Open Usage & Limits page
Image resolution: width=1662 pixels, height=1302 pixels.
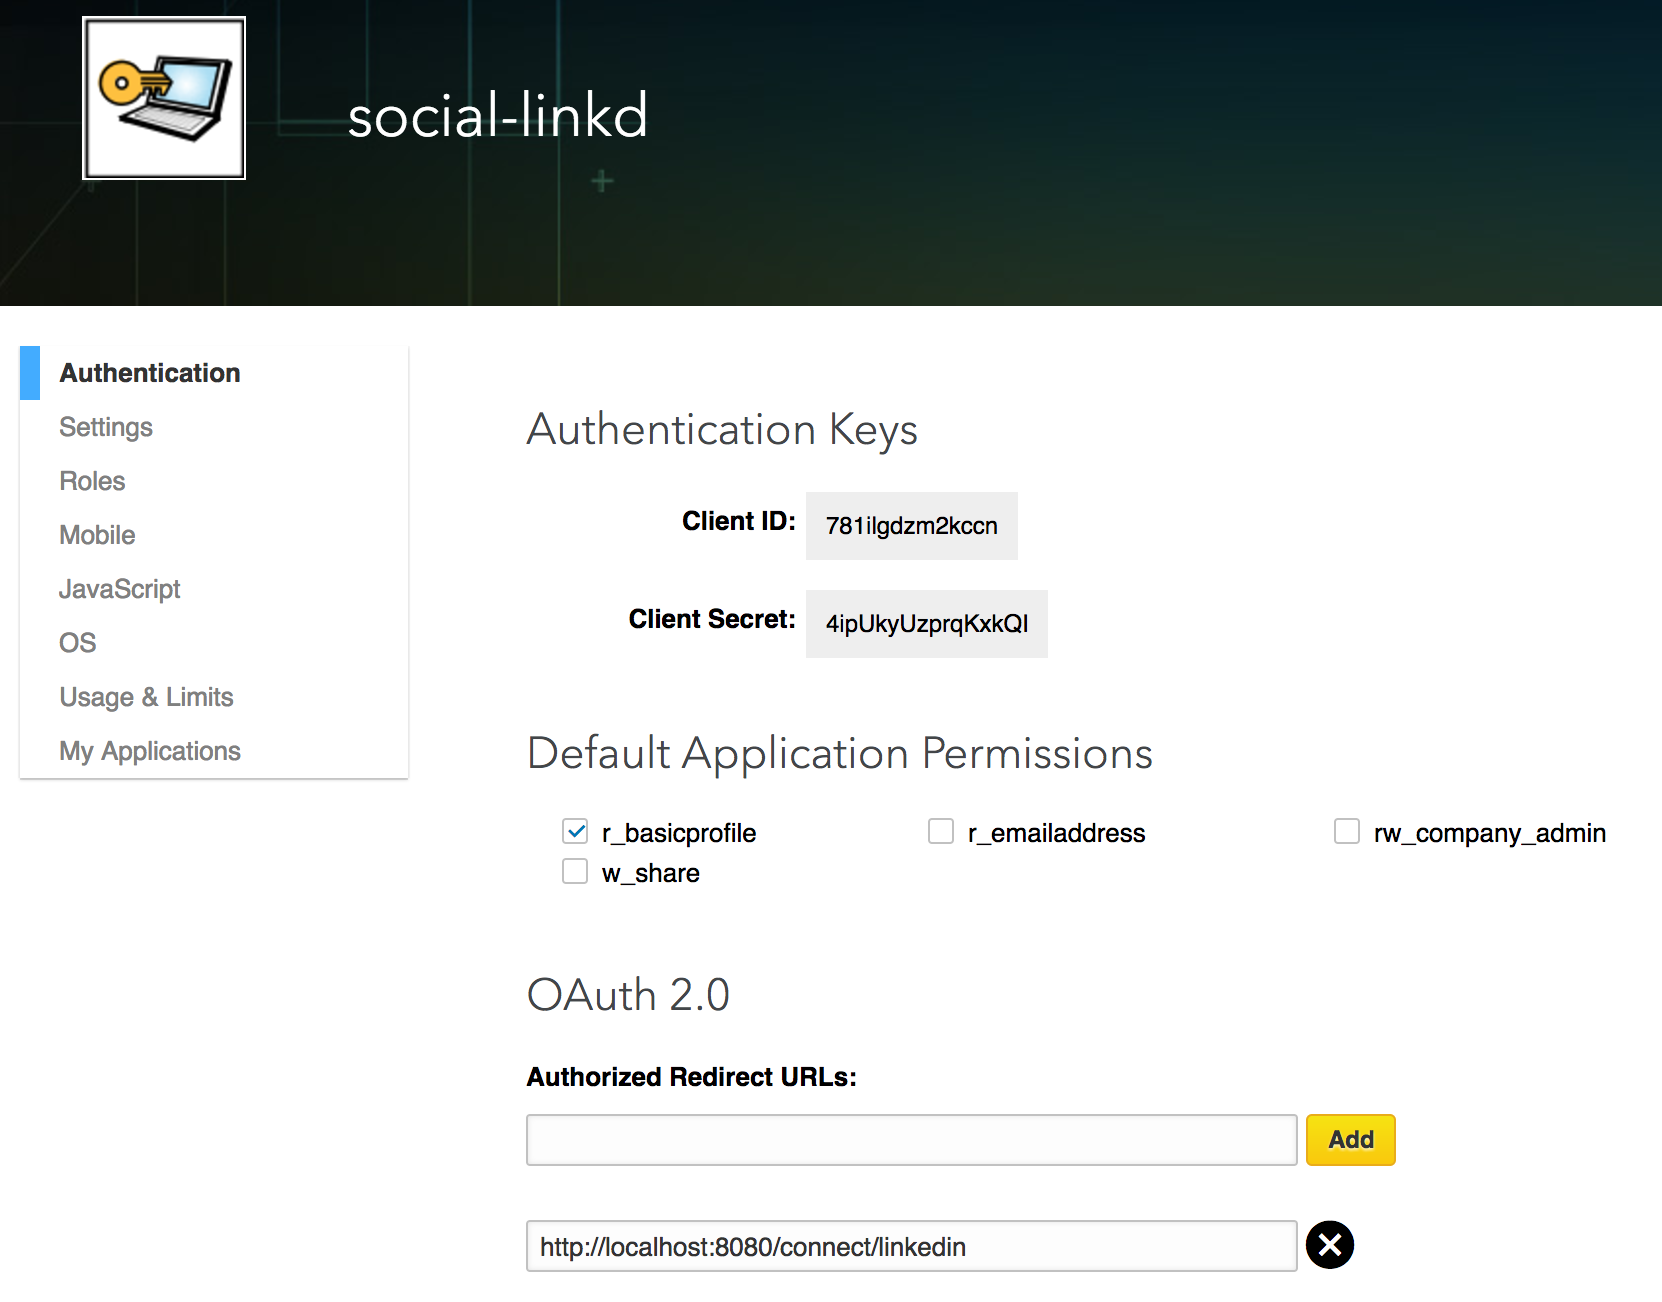146,697
